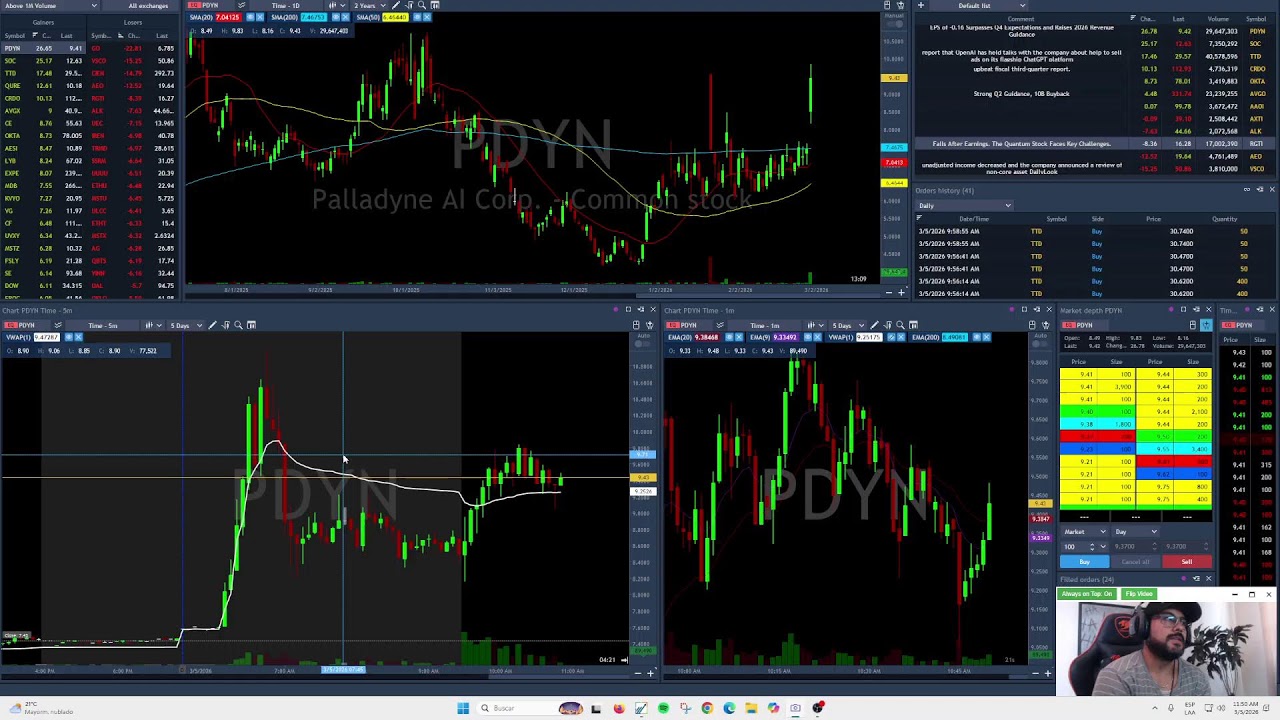Click mouse trading icon in 5m chart
1280x720 pixels.
[x=636, y=325]
